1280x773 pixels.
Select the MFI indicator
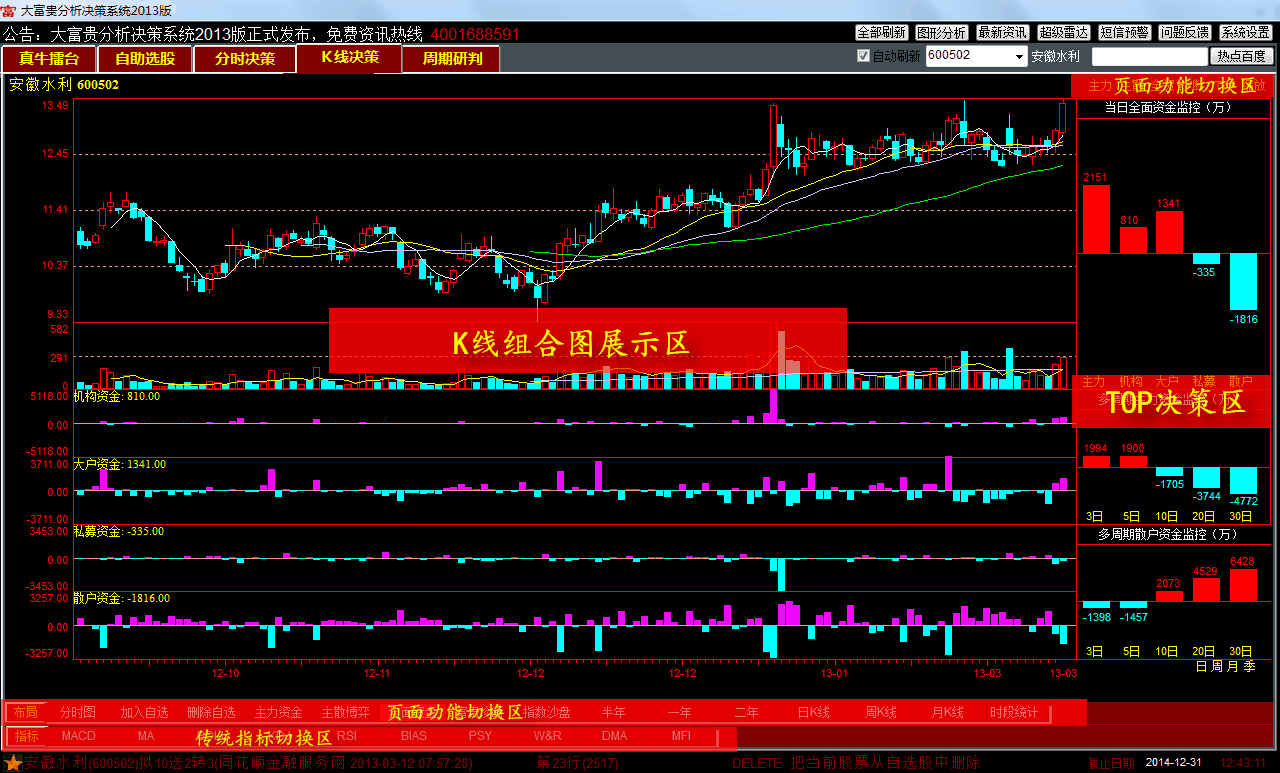(x=681, y=736)
